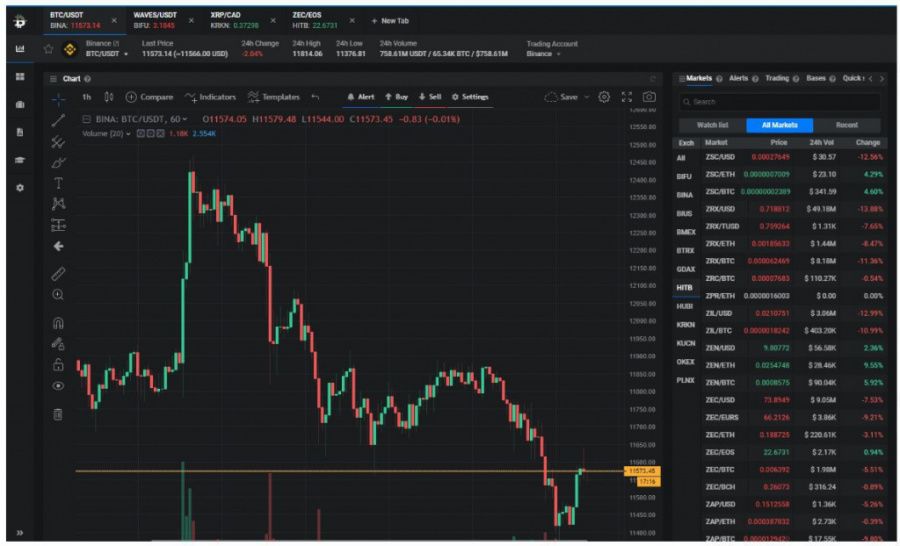
Task: Change the 1h time interval
Action: click(x=87, y=97)
